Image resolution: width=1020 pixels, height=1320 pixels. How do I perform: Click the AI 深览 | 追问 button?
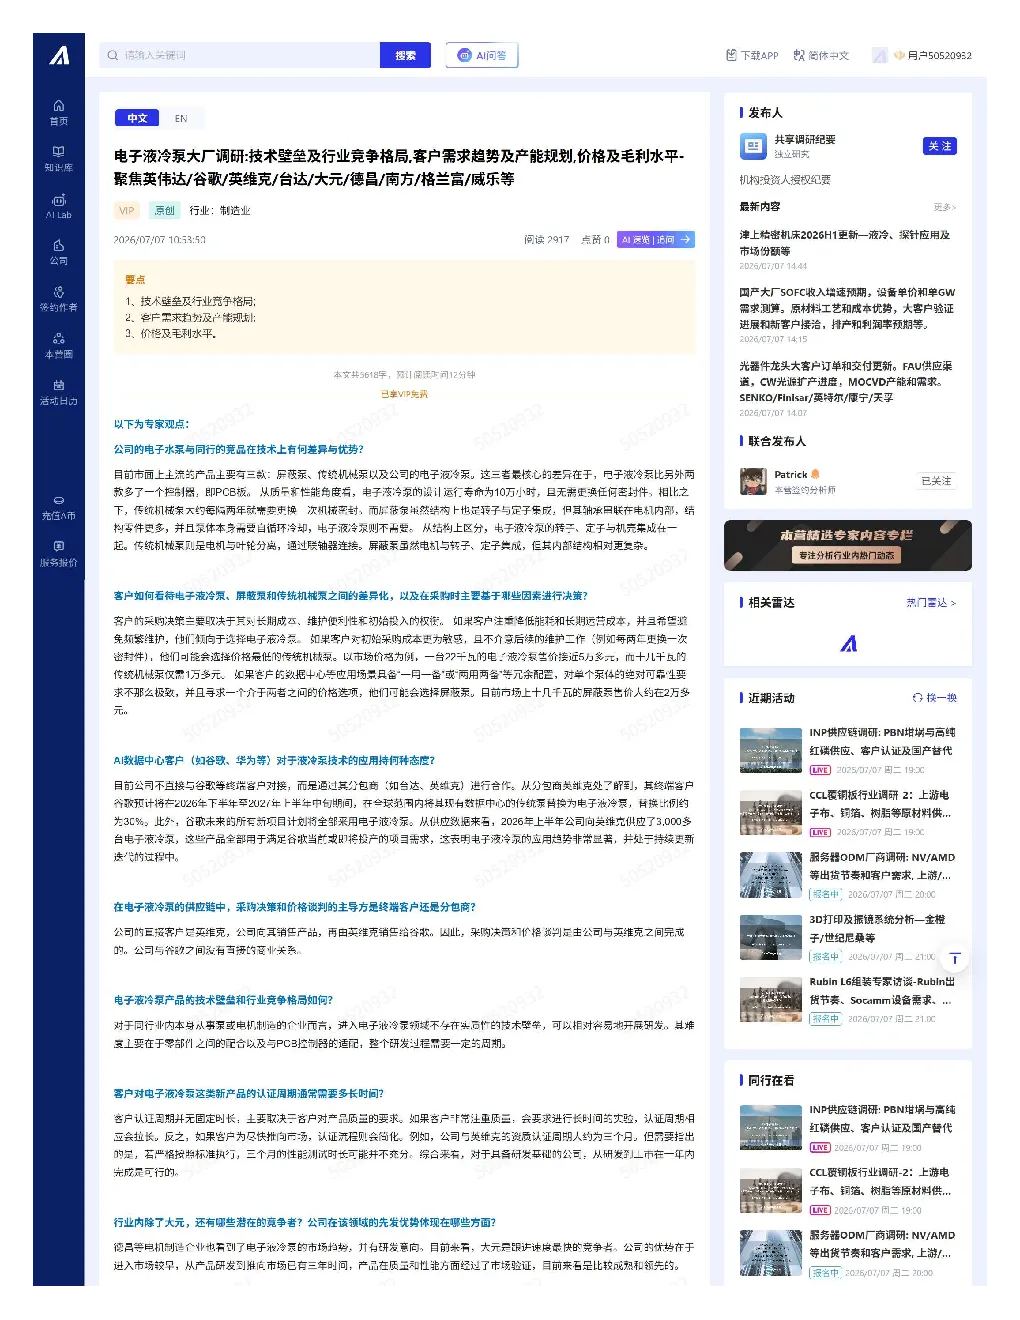[x=656, y=240]
